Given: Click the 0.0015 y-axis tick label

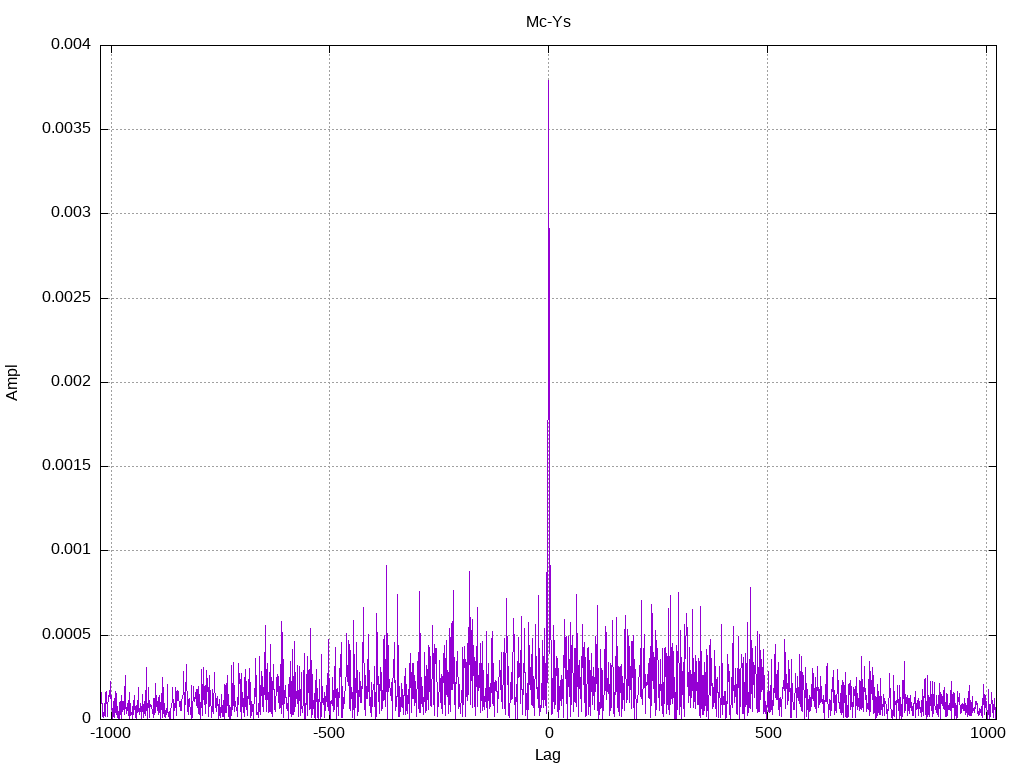Looking at the screenshot, I should [x=66, y=466].
